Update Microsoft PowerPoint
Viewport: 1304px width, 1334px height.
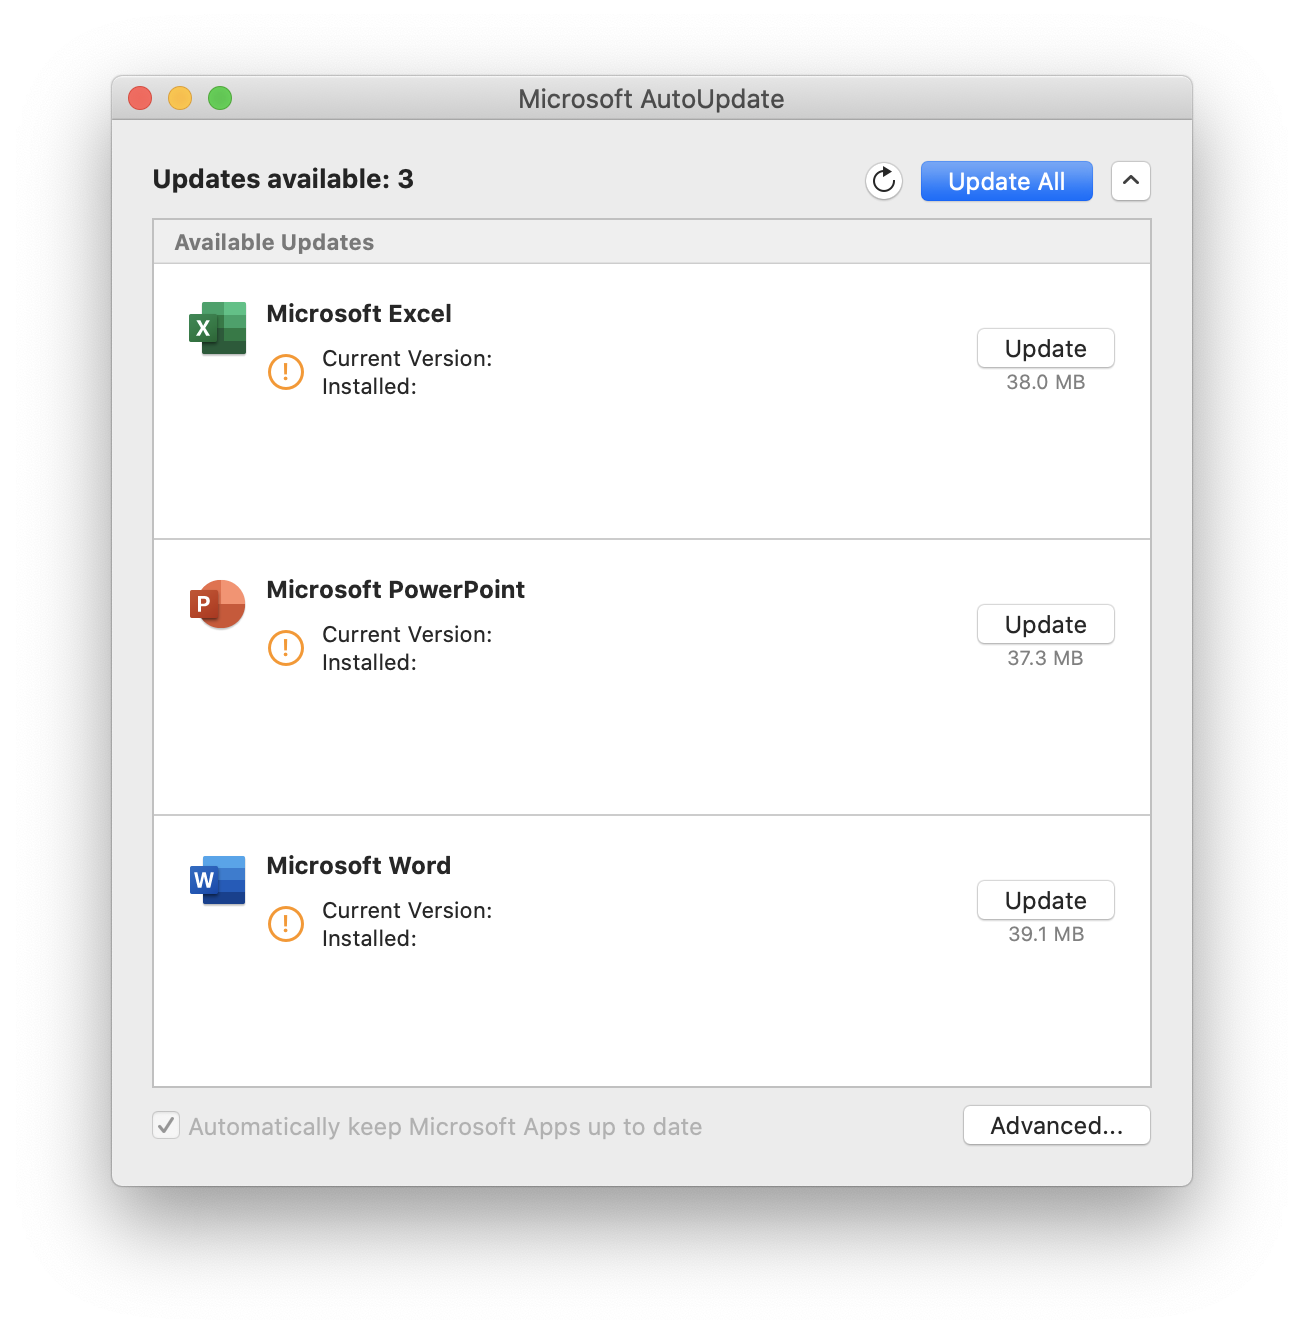(1045, 624)
